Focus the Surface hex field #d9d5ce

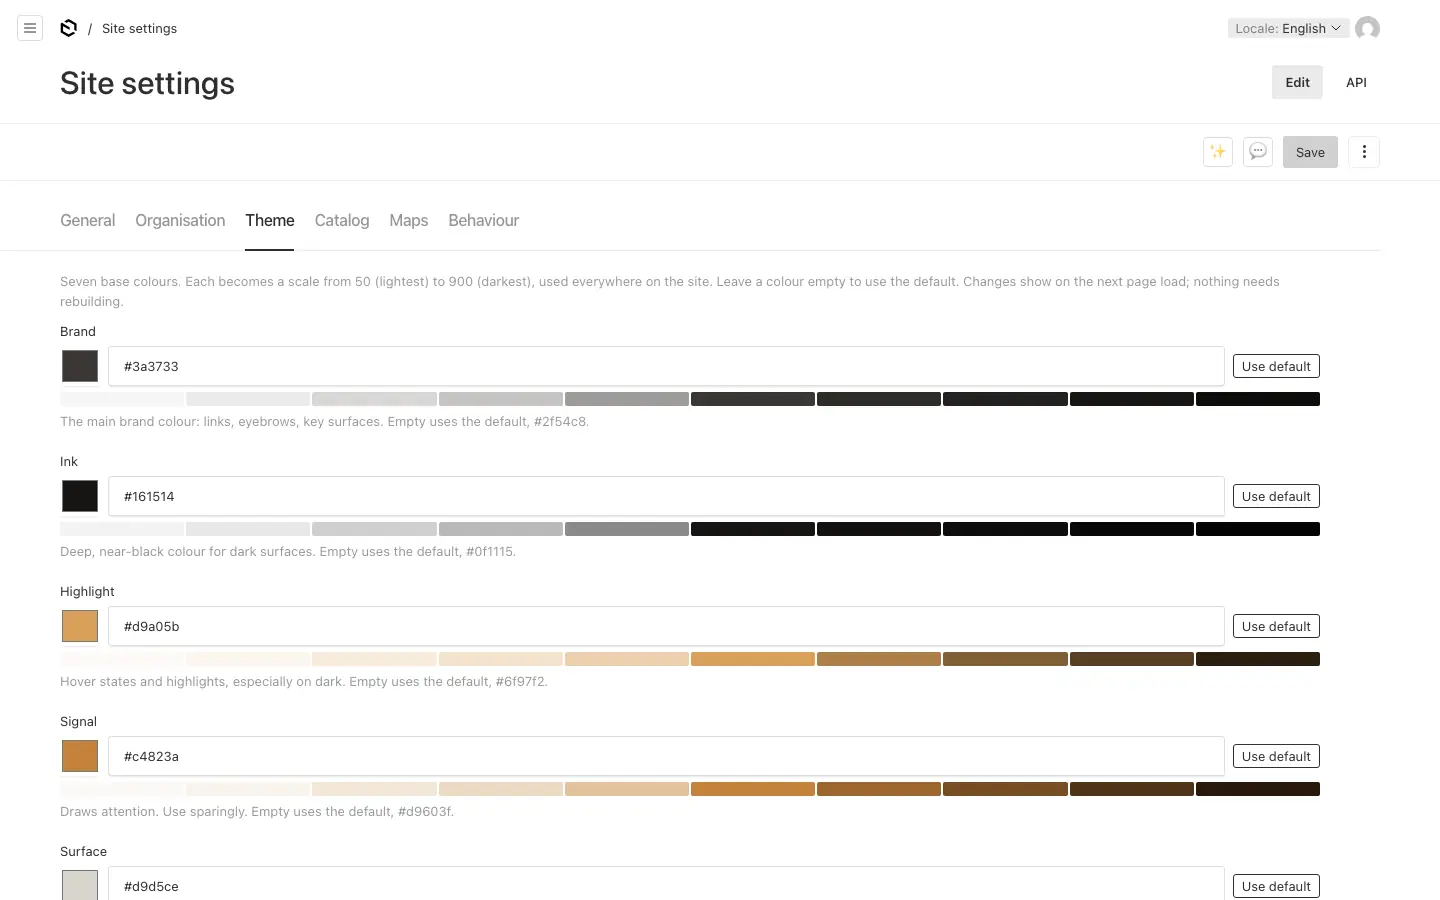[x=666, y=884]
